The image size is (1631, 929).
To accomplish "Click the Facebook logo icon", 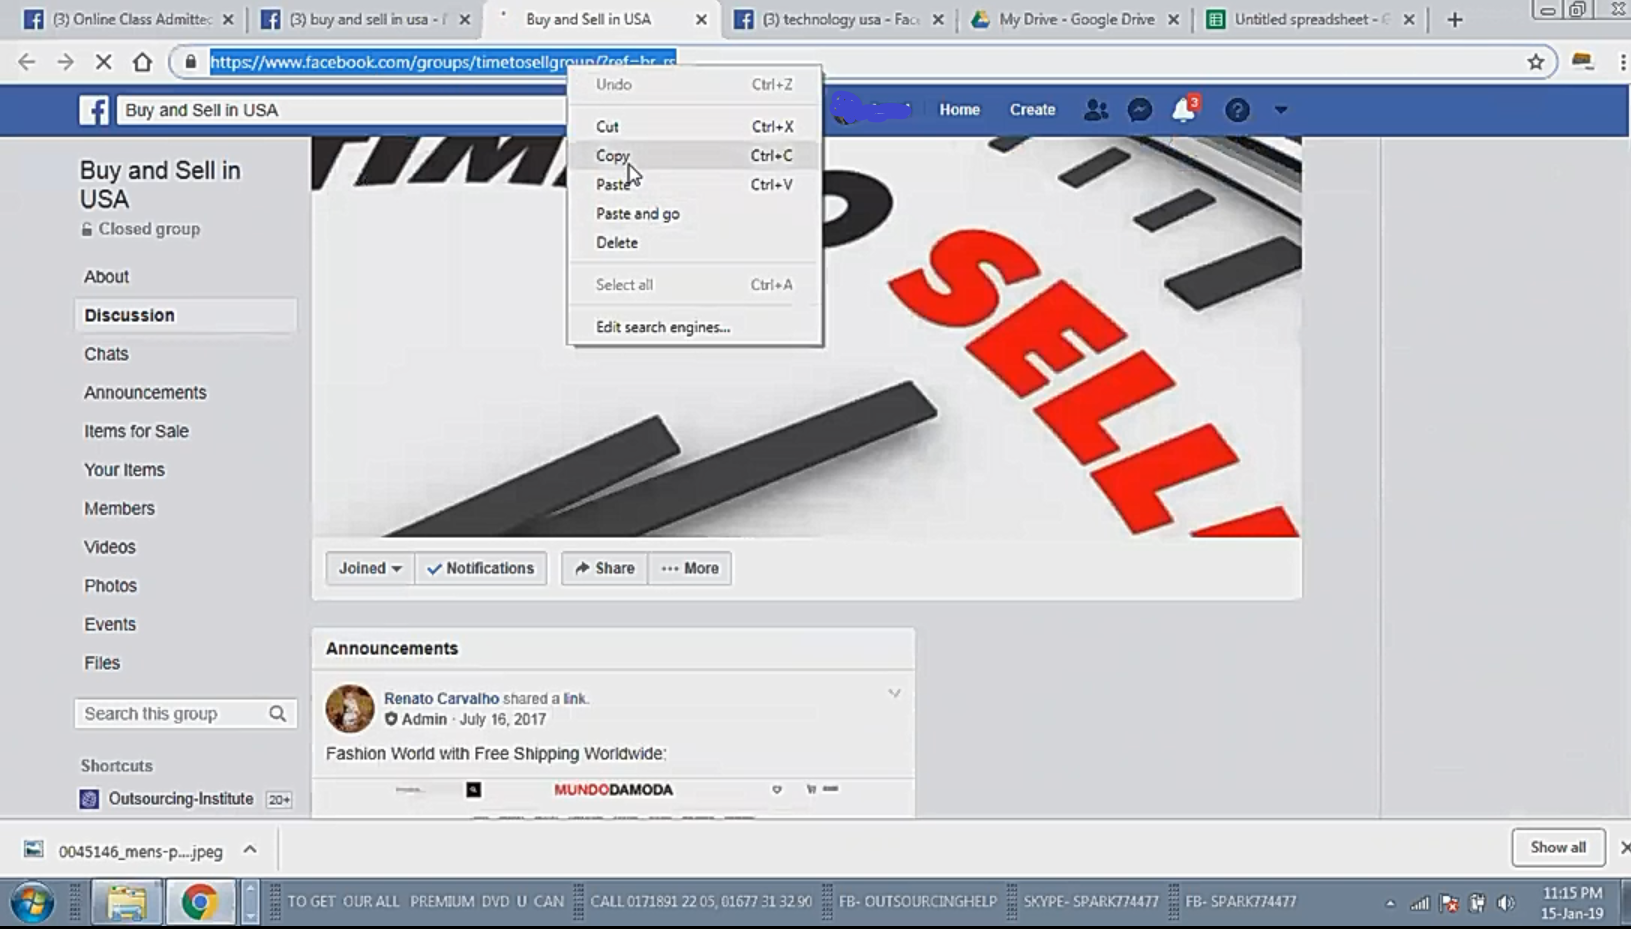I will [x=94, y=110].
